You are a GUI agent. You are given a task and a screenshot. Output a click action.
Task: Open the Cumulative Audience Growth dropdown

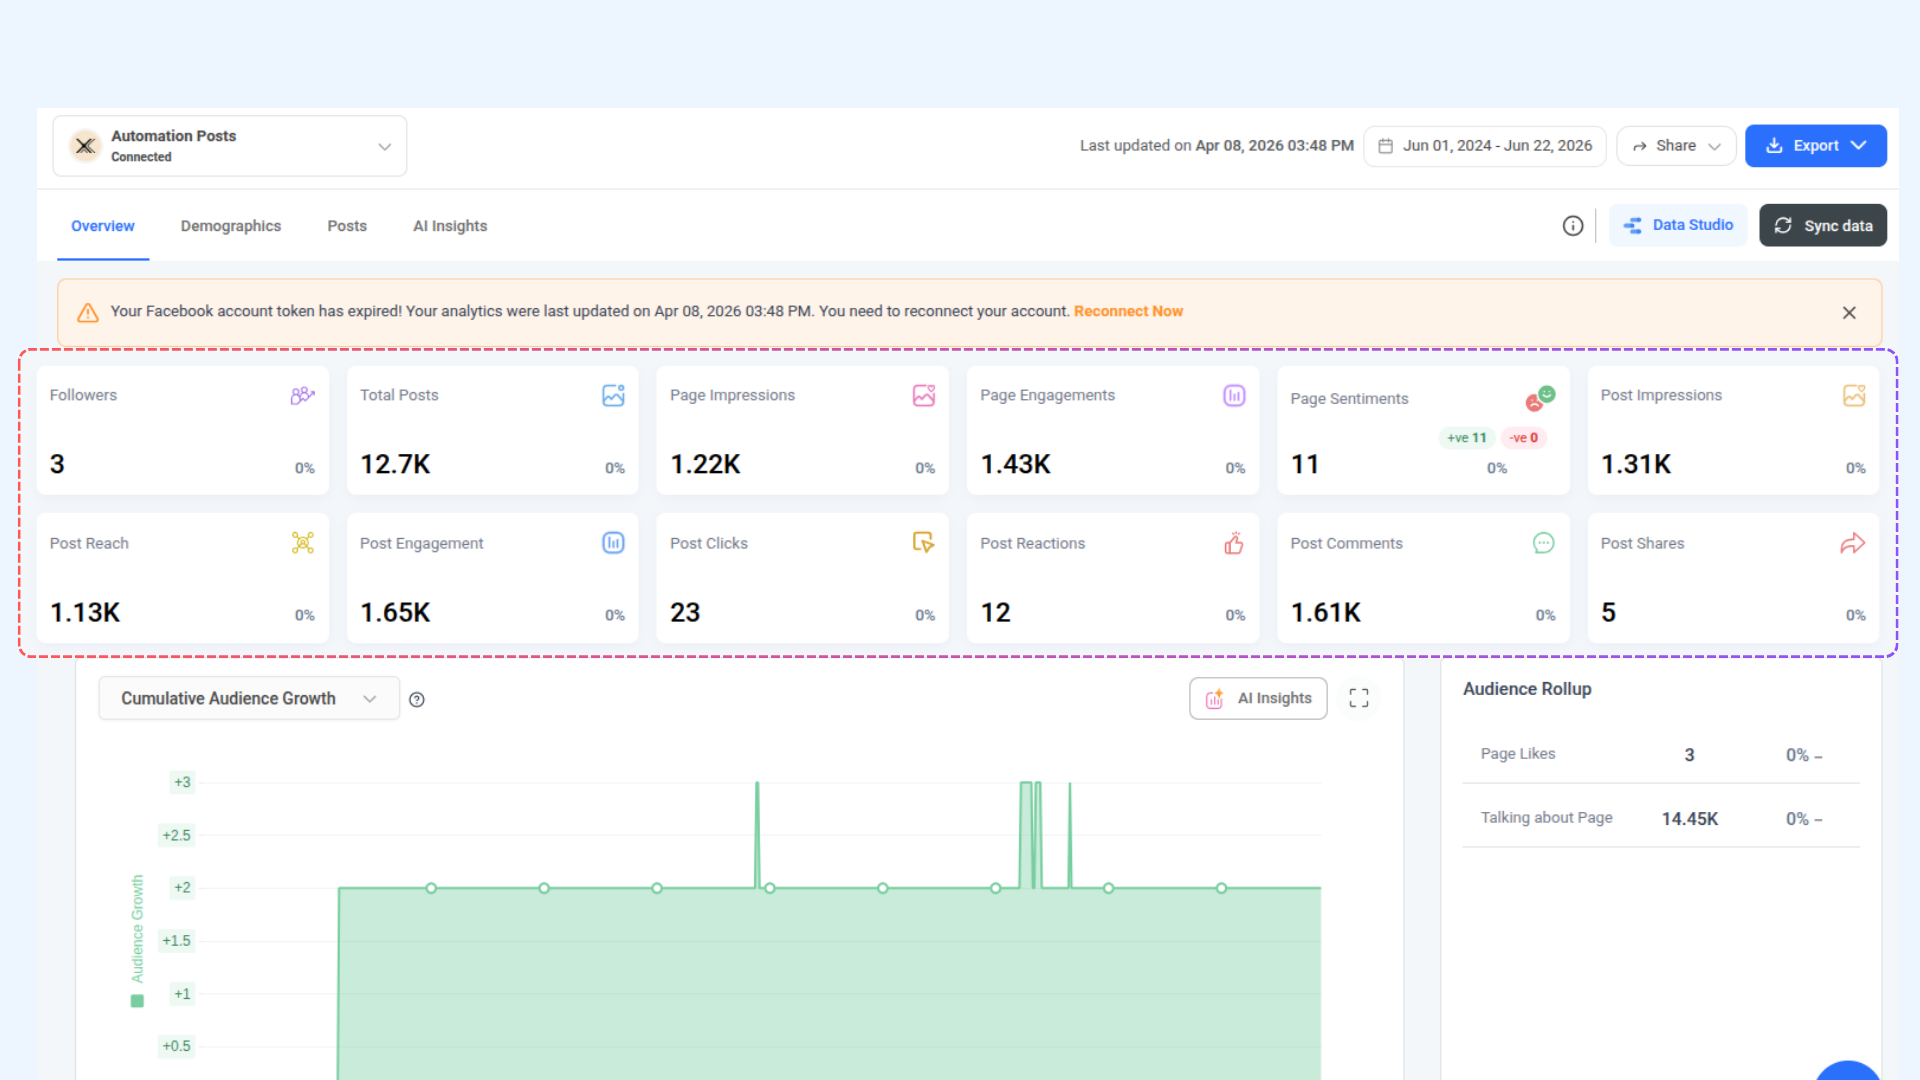point(249,698)
